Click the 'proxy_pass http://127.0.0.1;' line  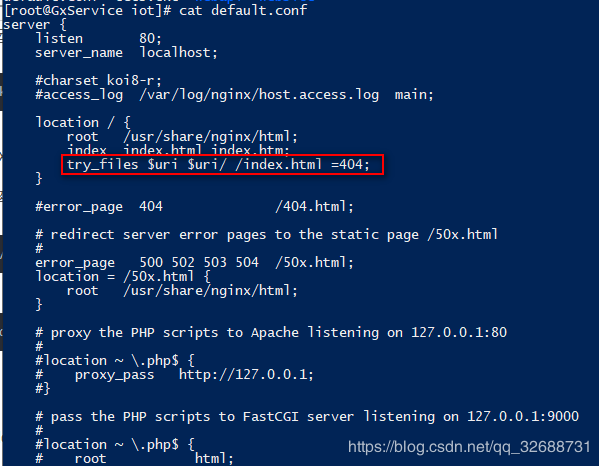tap(194, 375)
